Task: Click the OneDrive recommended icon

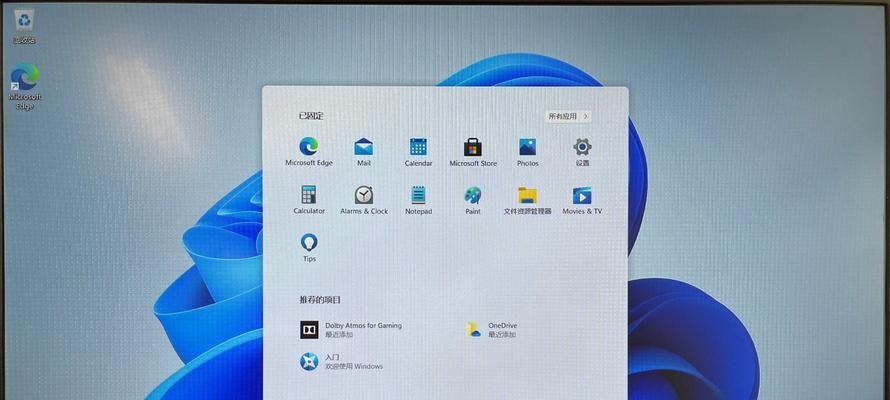Action: tap(473, 329)
